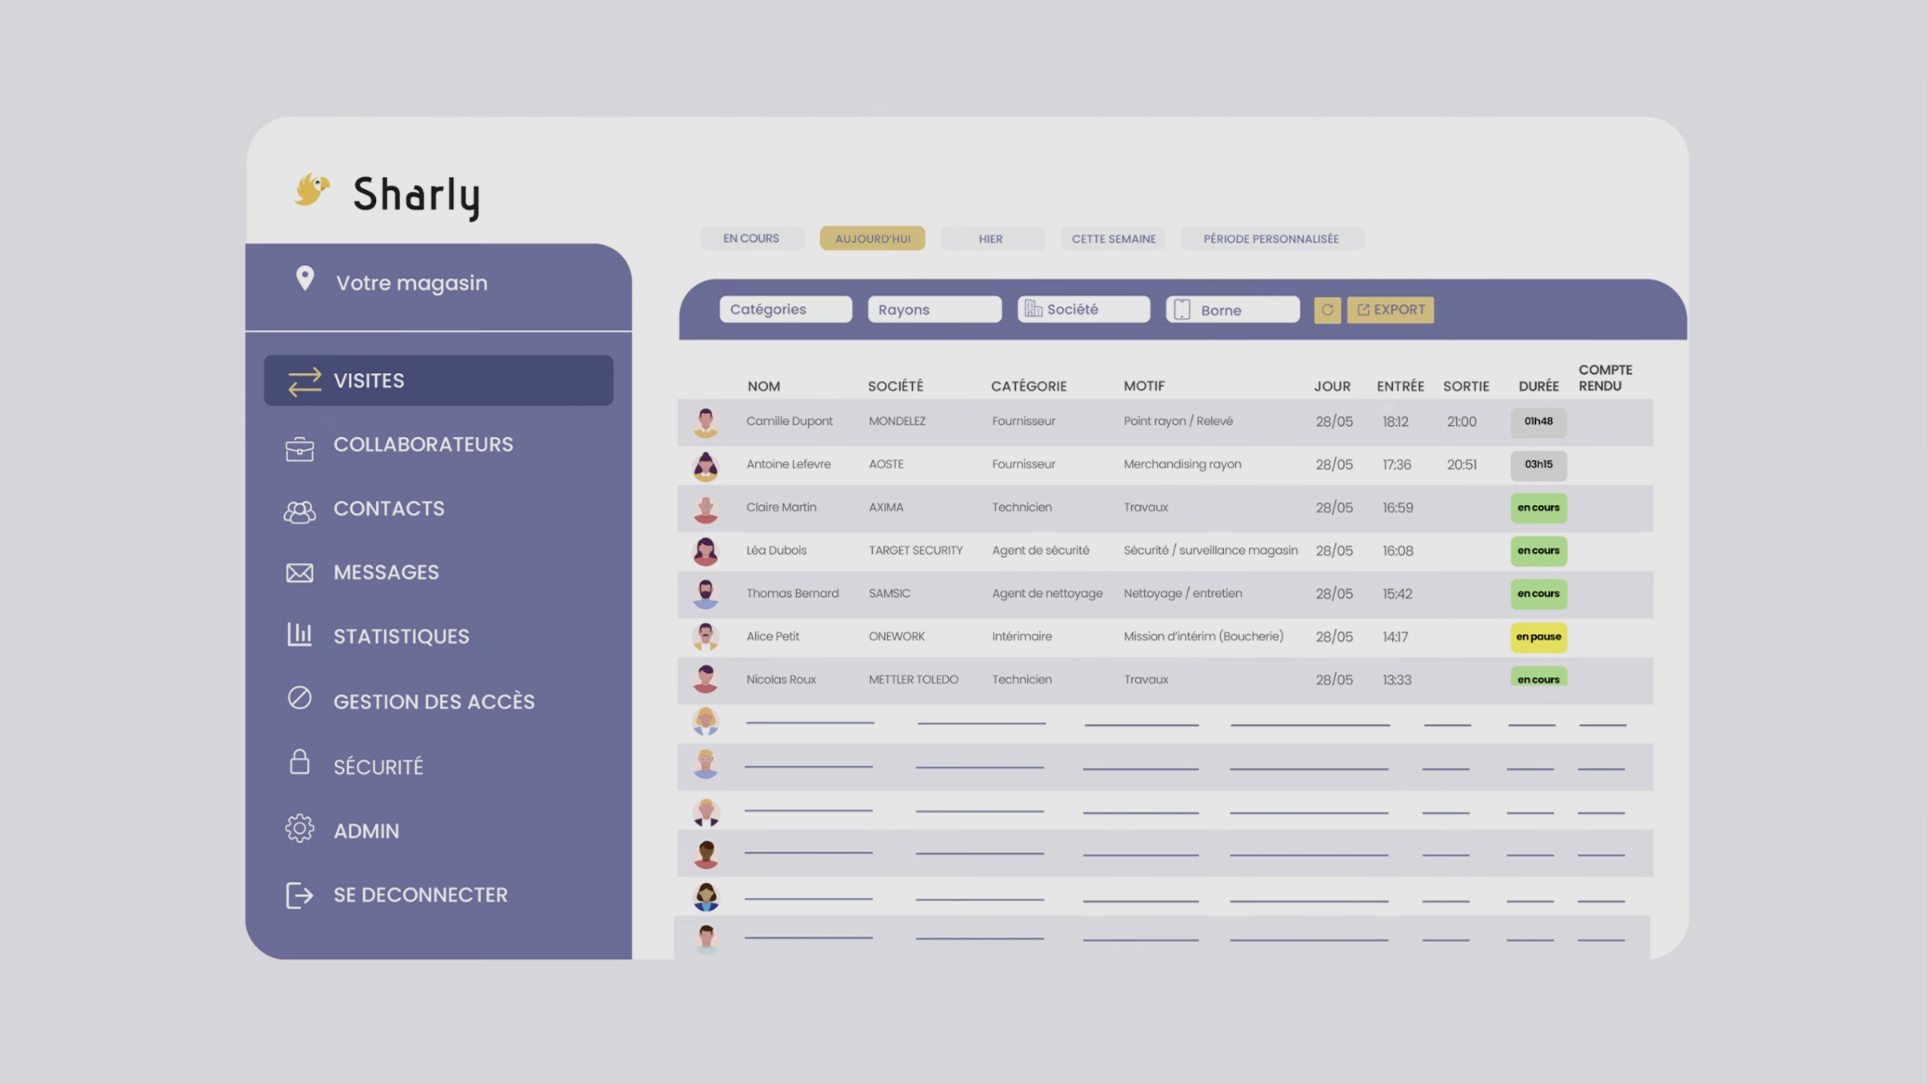Open the Rayons filter dropdown
Image resolution: width=1928 pixels, height=1084 pixels.
point(934,310)
